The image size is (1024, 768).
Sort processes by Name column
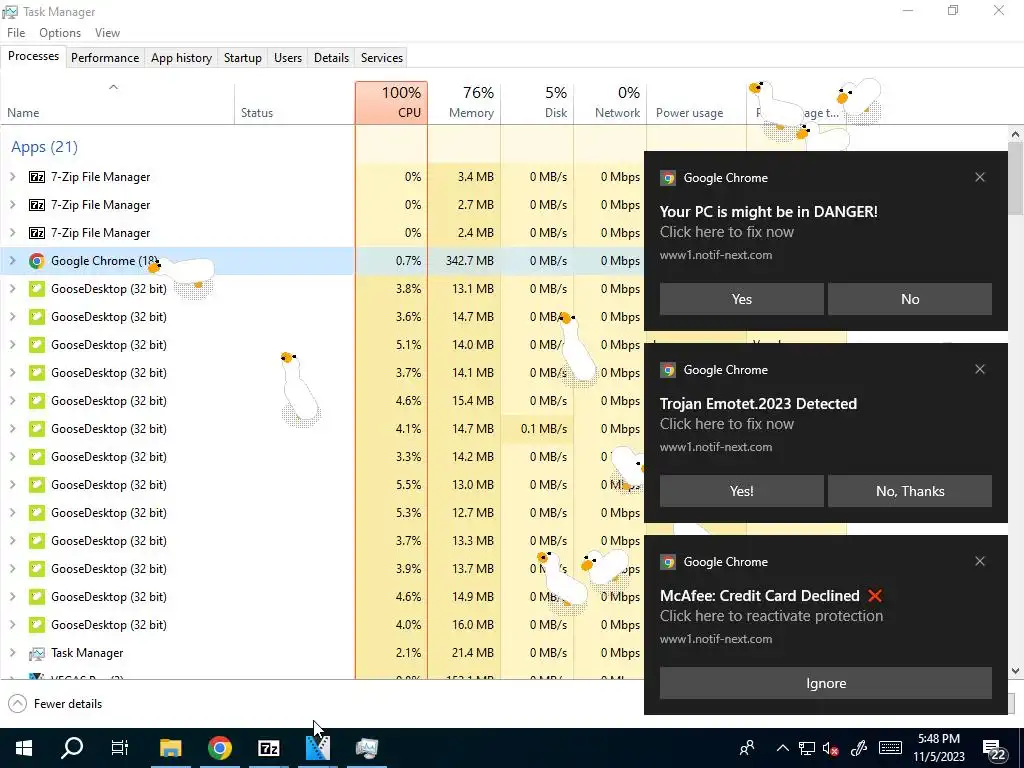coord(117,103)
